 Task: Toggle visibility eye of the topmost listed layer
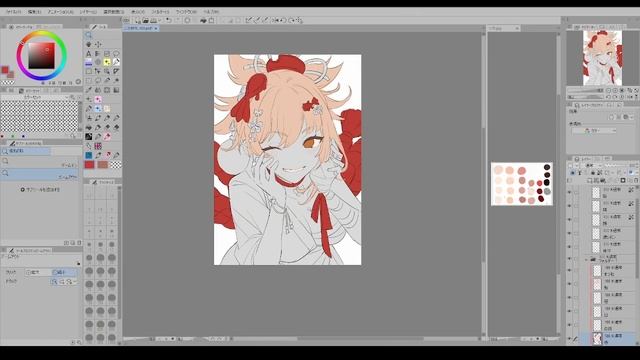pos(569,192)
